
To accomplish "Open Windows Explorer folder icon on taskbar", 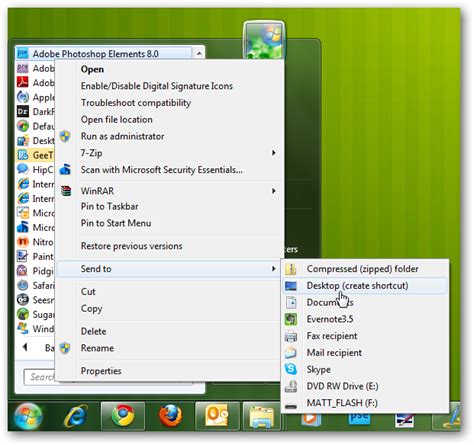I will pos(263,417).
